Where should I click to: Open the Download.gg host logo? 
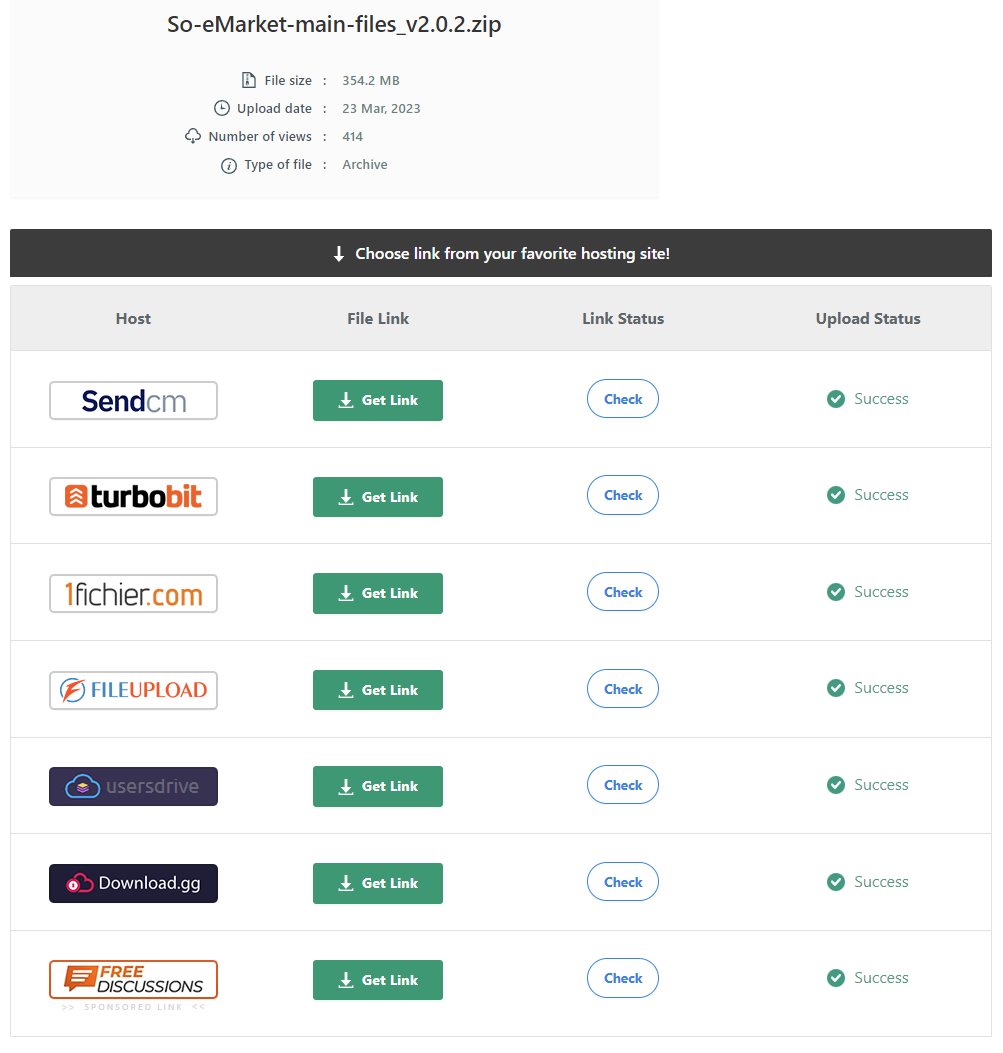[x=133, y=884]
